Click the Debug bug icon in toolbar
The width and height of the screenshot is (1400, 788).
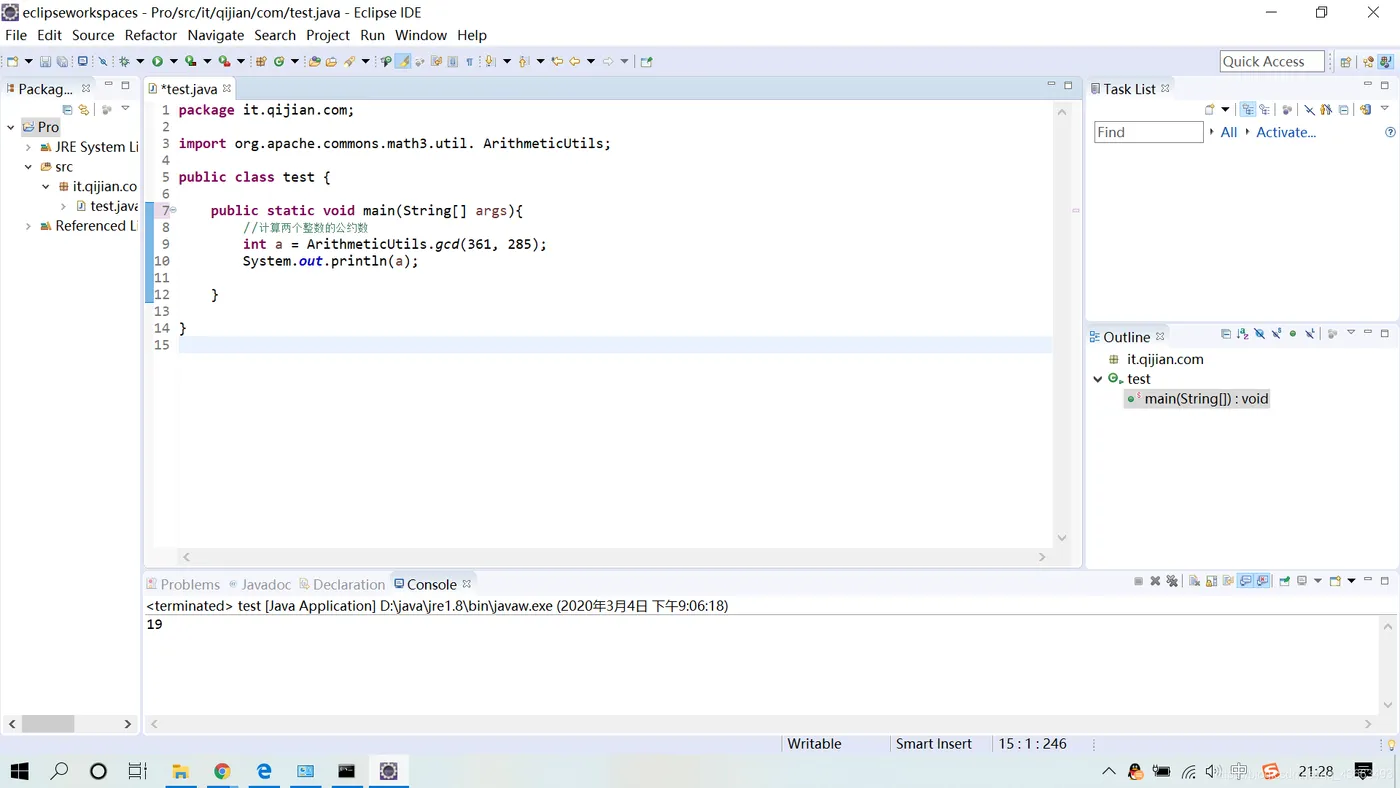(124, 61)
